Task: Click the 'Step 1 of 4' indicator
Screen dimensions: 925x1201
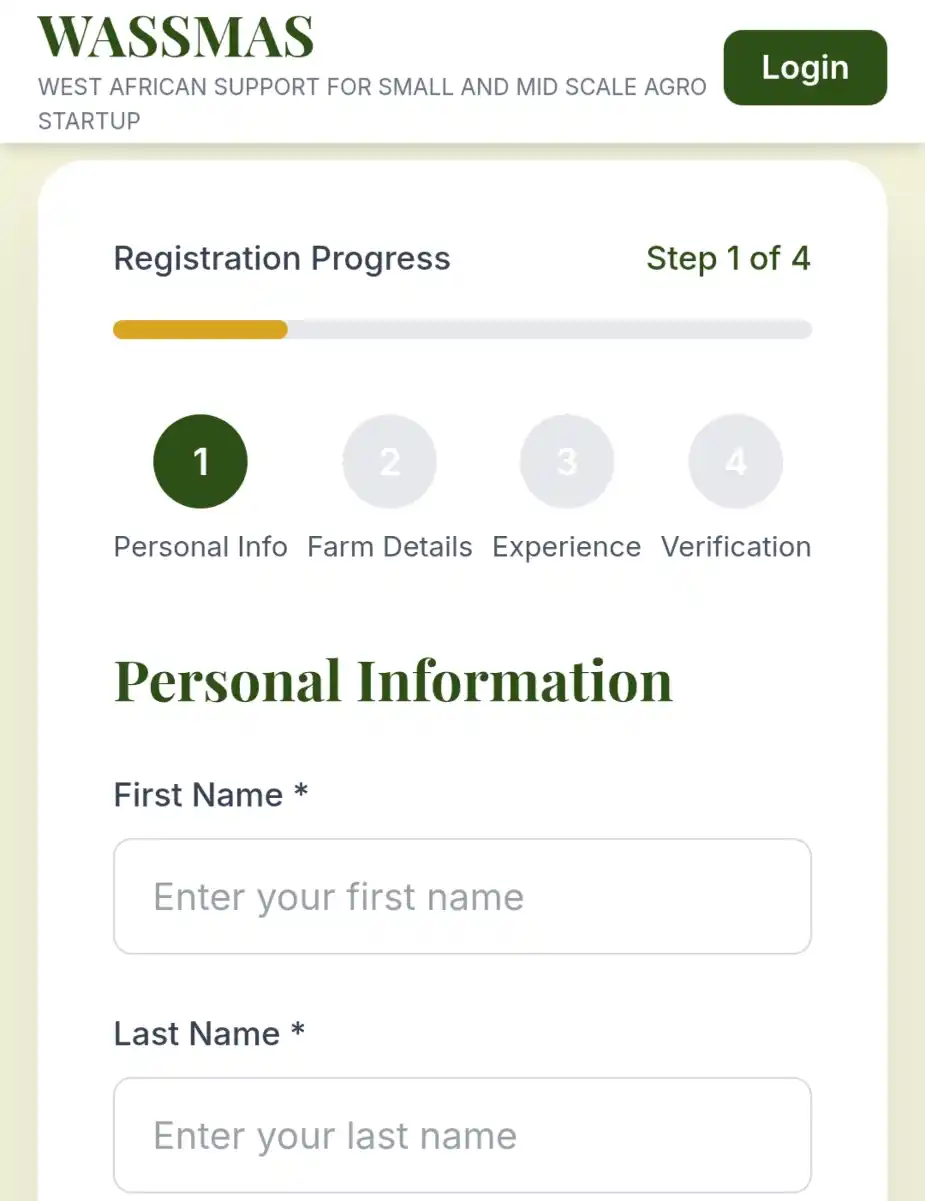Action: pyautogui.click(x=728, y=259)
